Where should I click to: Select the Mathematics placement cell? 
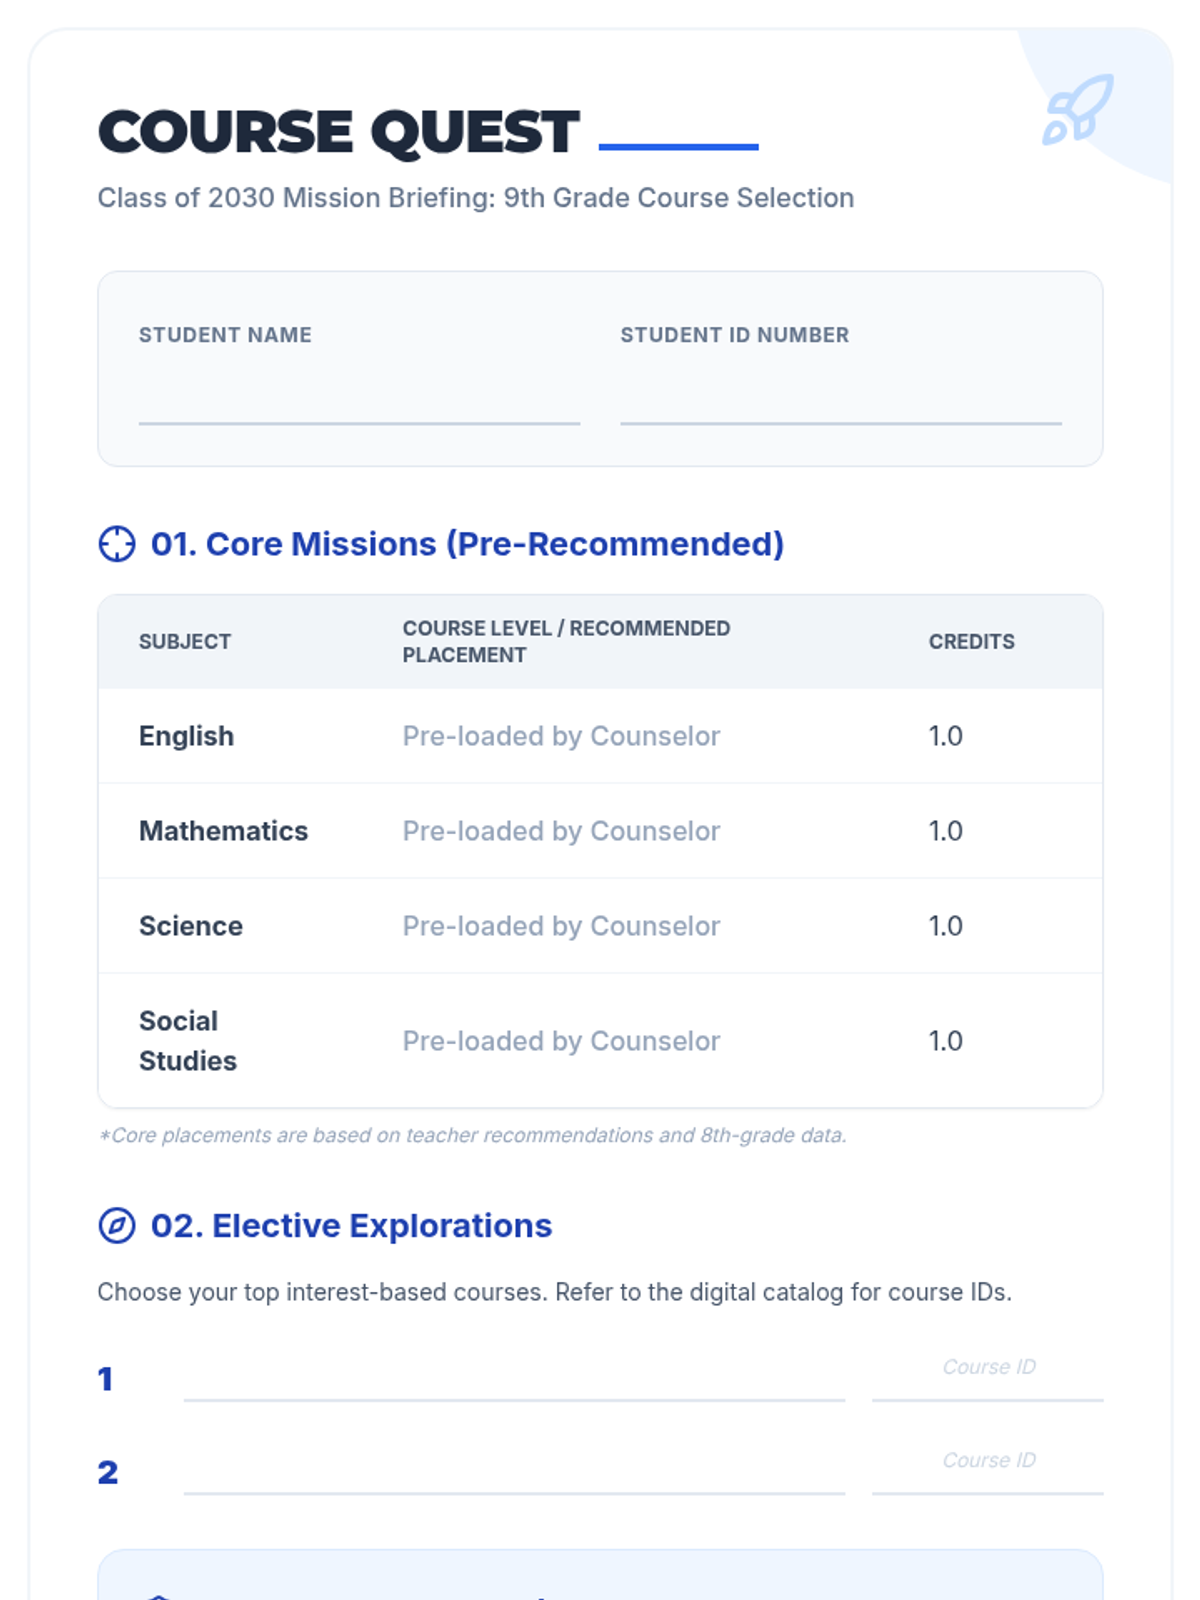[561, 831]
